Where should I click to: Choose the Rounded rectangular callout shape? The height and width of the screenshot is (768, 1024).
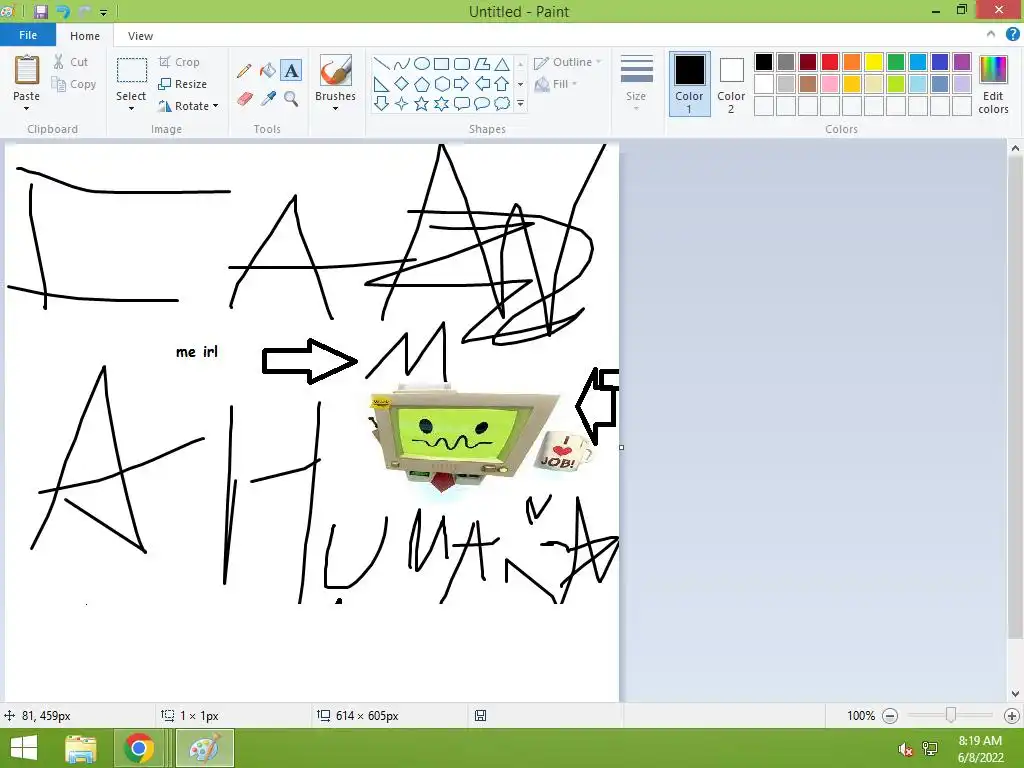pos(462,103)
